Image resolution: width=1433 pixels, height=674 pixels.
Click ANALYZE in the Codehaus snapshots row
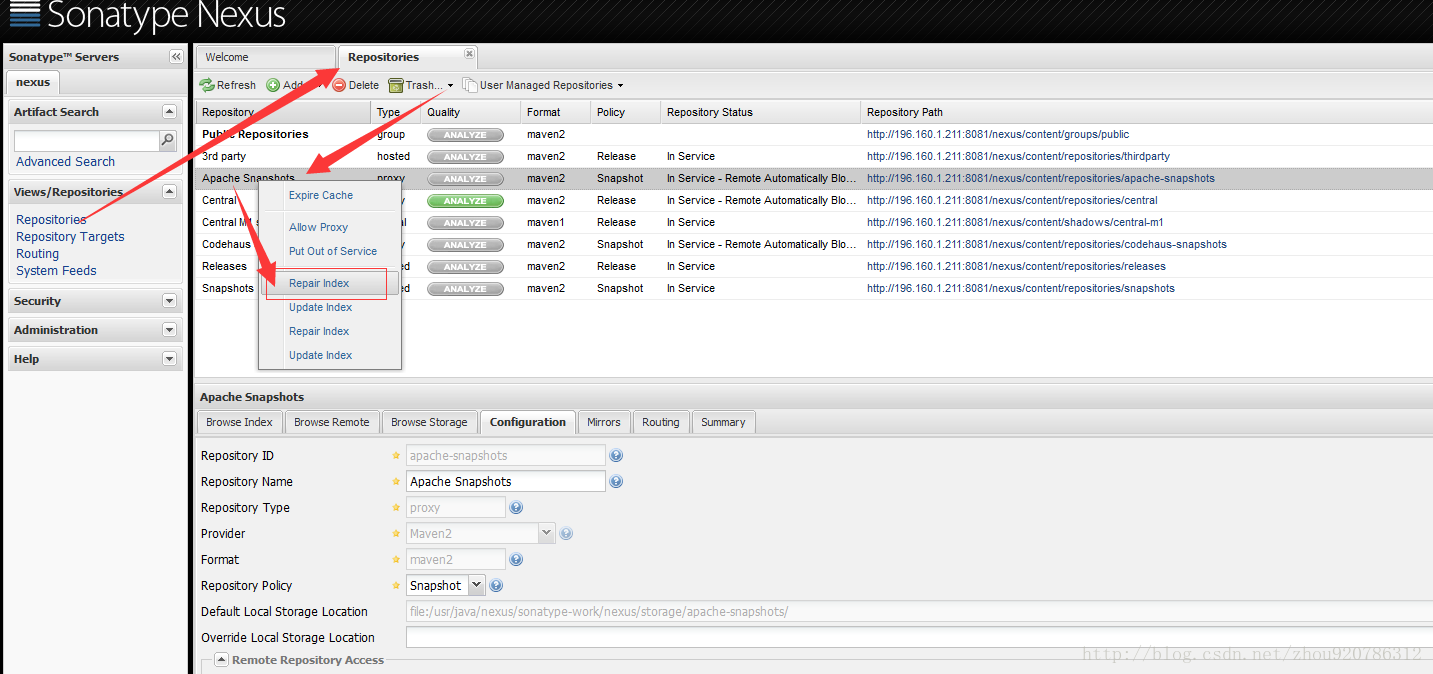[x=465, y=245]
